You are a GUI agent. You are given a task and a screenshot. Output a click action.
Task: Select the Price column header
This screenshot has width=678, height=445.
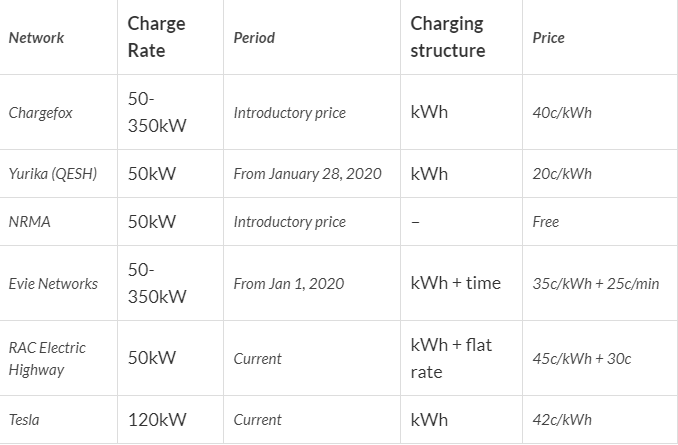[548, 38]
